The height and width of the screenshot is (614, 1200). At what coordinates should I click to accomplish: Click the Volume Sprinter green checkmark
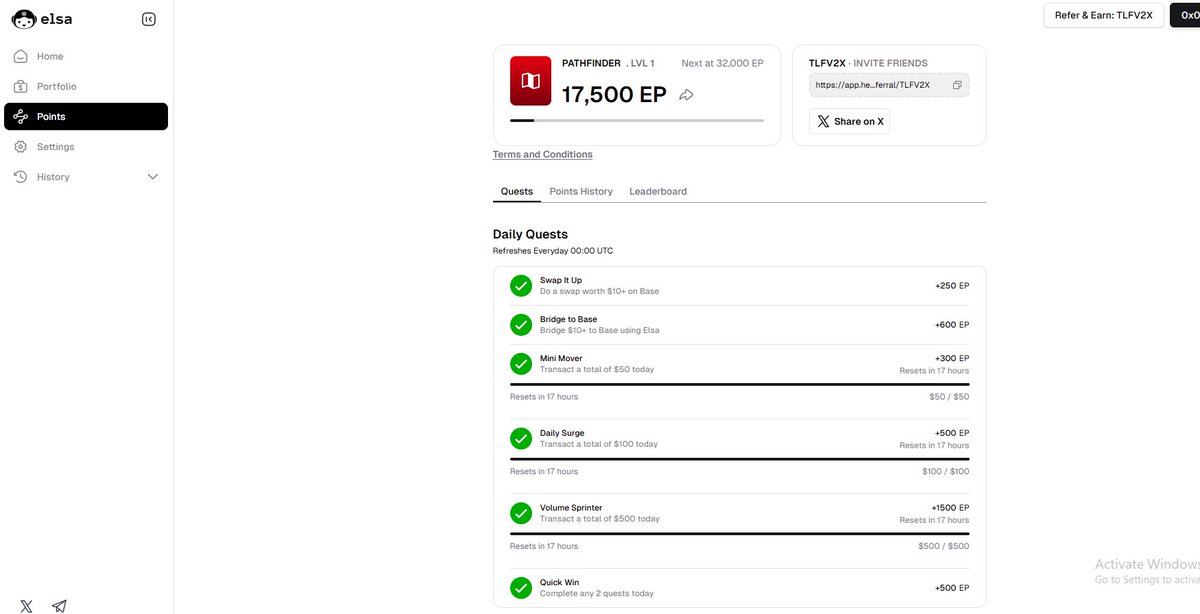tap(521, 513)
